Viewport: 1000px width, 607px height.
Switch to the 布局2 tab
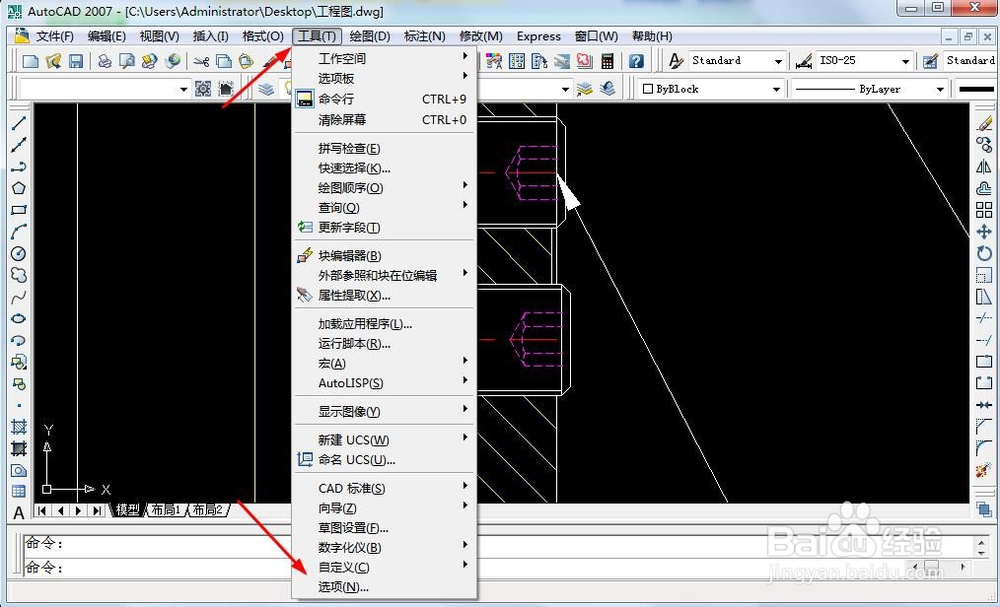coord(208,510)
